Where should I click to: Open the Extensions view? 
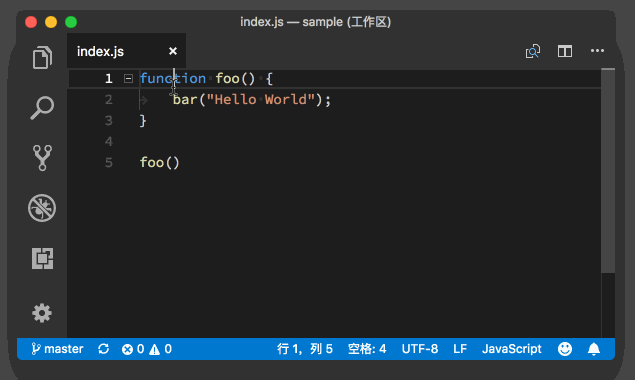(x=42, y=258)
